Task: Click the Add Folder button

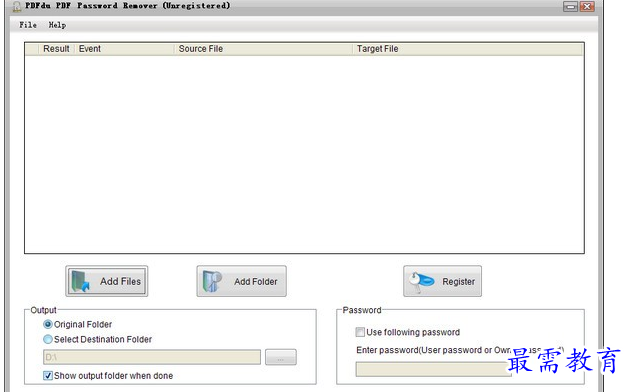Action: click(x=241, y=281)
